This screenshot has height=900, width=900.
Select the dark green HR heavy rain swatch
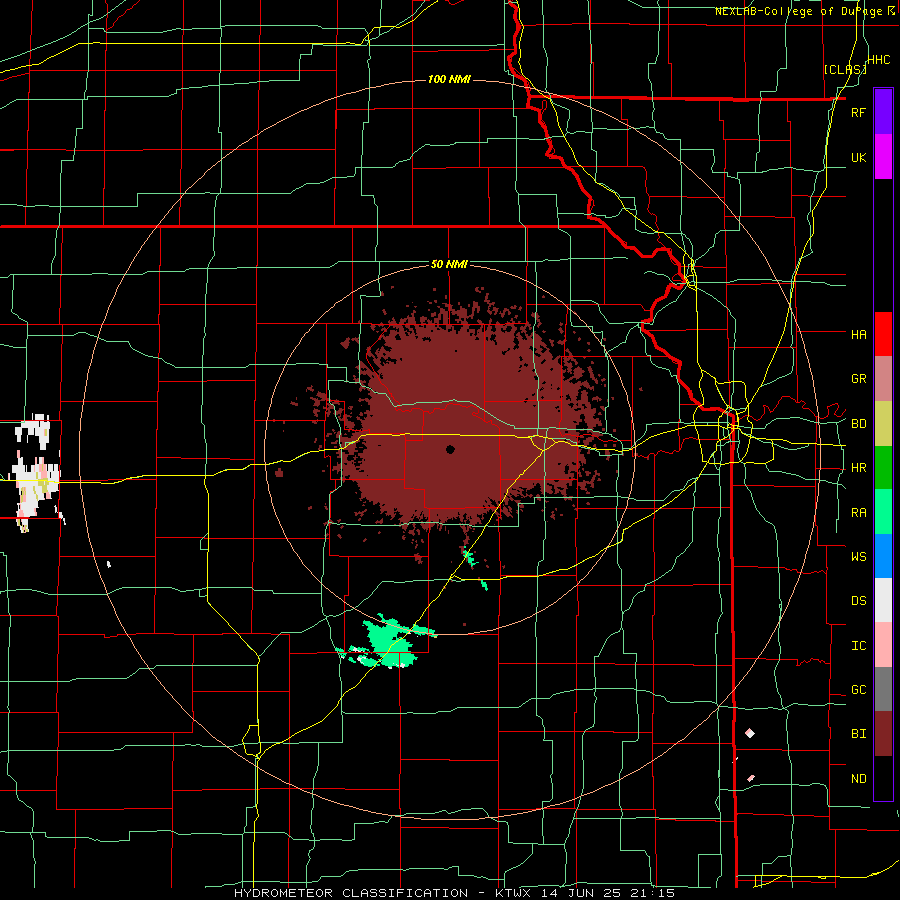point(883,467)
